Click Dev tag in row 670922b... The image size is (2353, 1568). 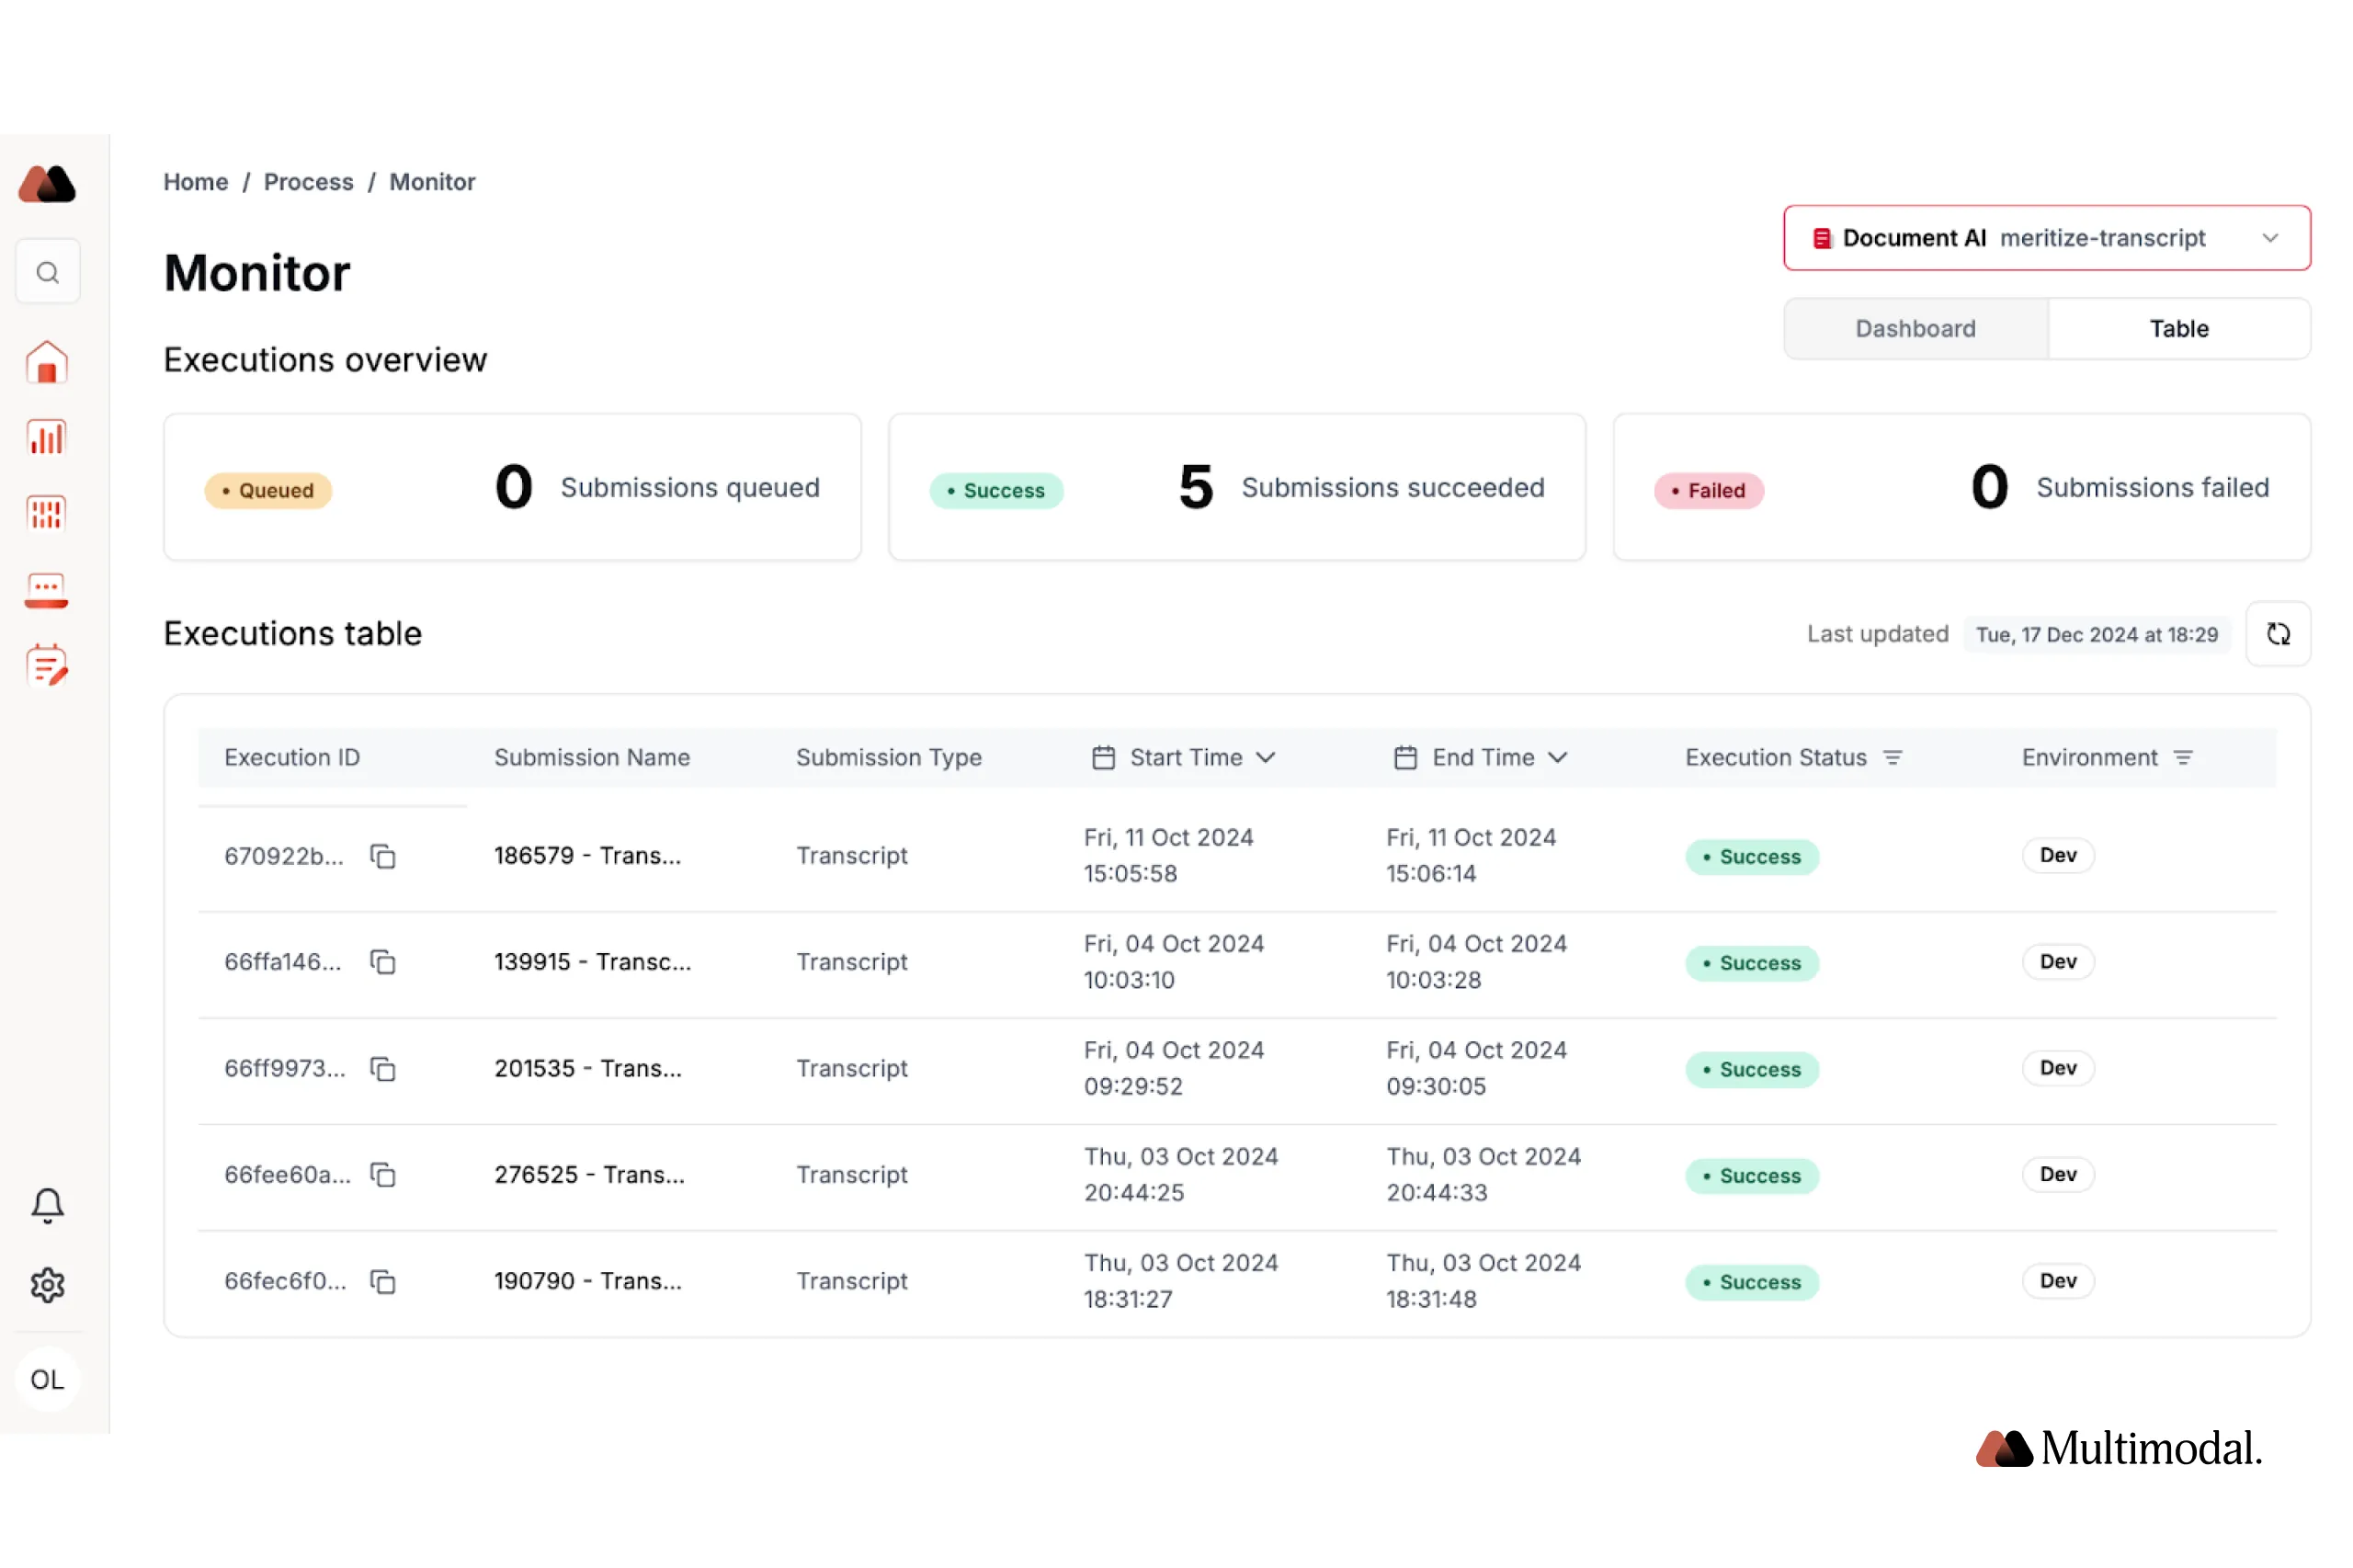pyautogui.click(x=2057, y=856)
